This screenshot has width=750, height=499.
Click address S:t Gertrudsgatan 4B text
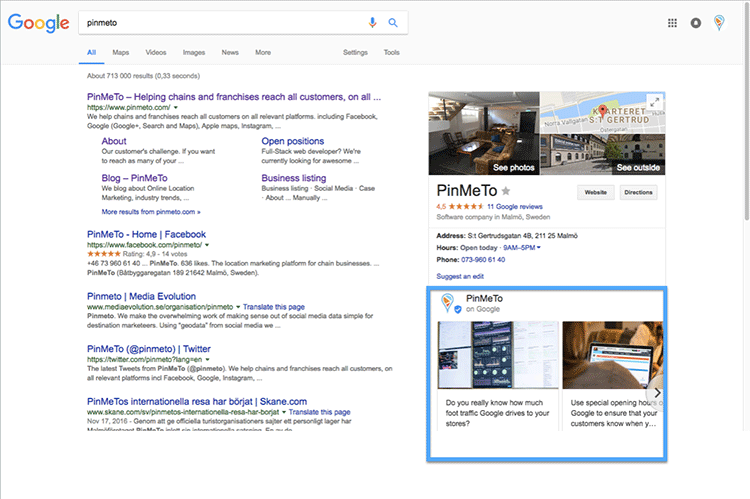pos(522,235)
